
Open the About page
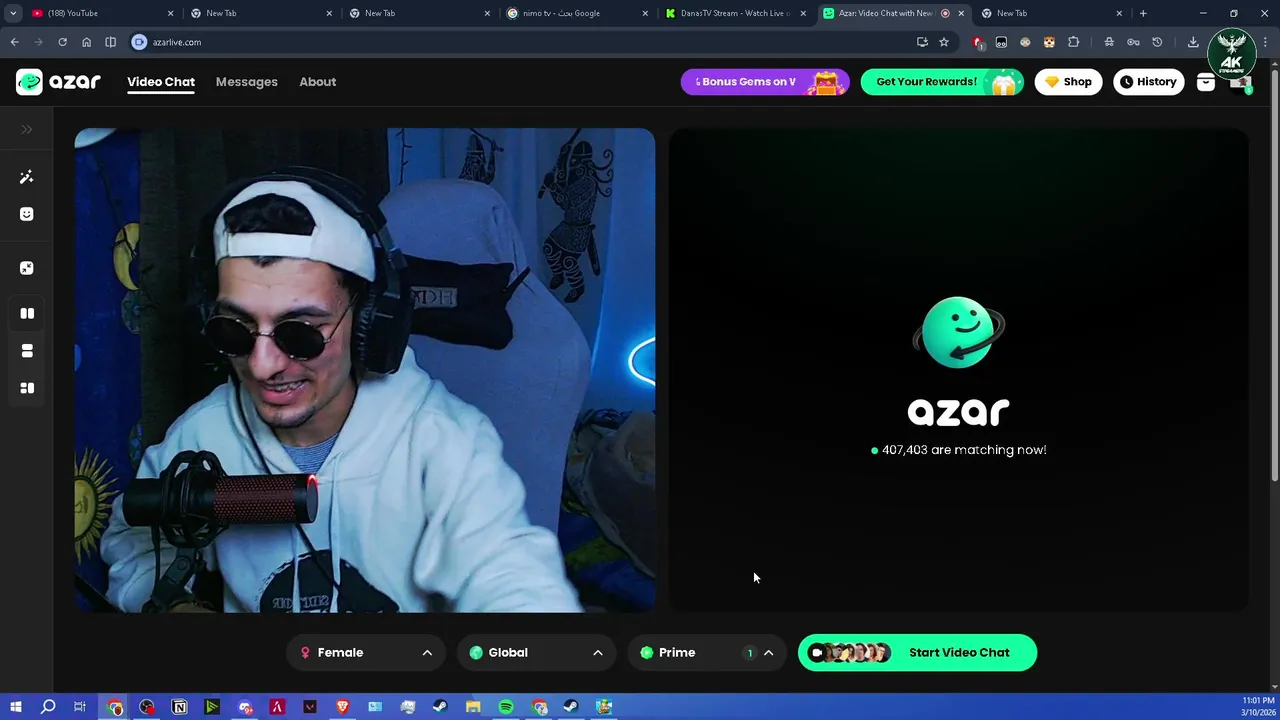318,82
